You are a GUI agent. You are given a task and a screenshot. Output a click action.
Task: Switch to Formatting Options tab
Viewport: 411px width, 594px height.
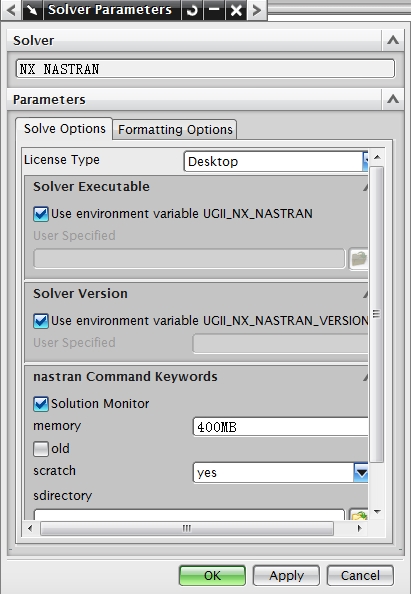click(175, 130)
